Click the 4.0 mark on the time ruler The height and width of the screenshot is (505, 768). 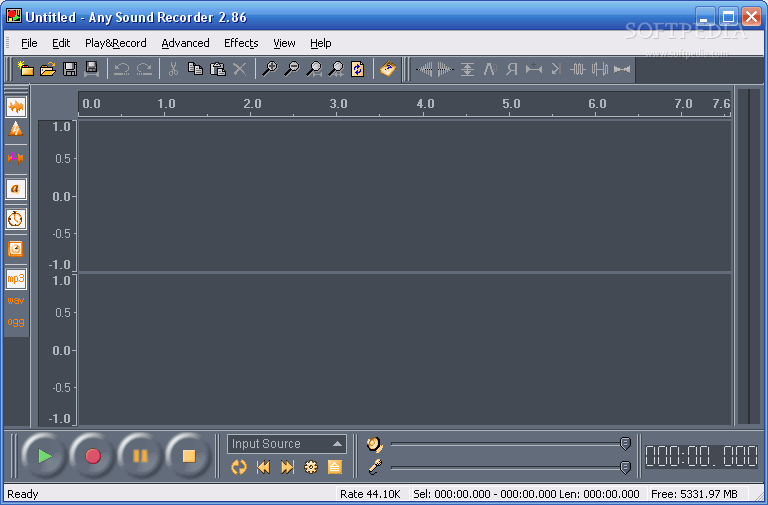[425, 104]
